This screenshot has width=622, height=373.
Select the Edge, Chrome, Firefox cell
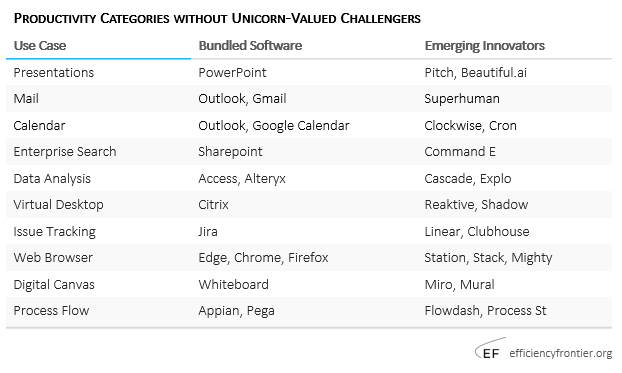point(263,258)
